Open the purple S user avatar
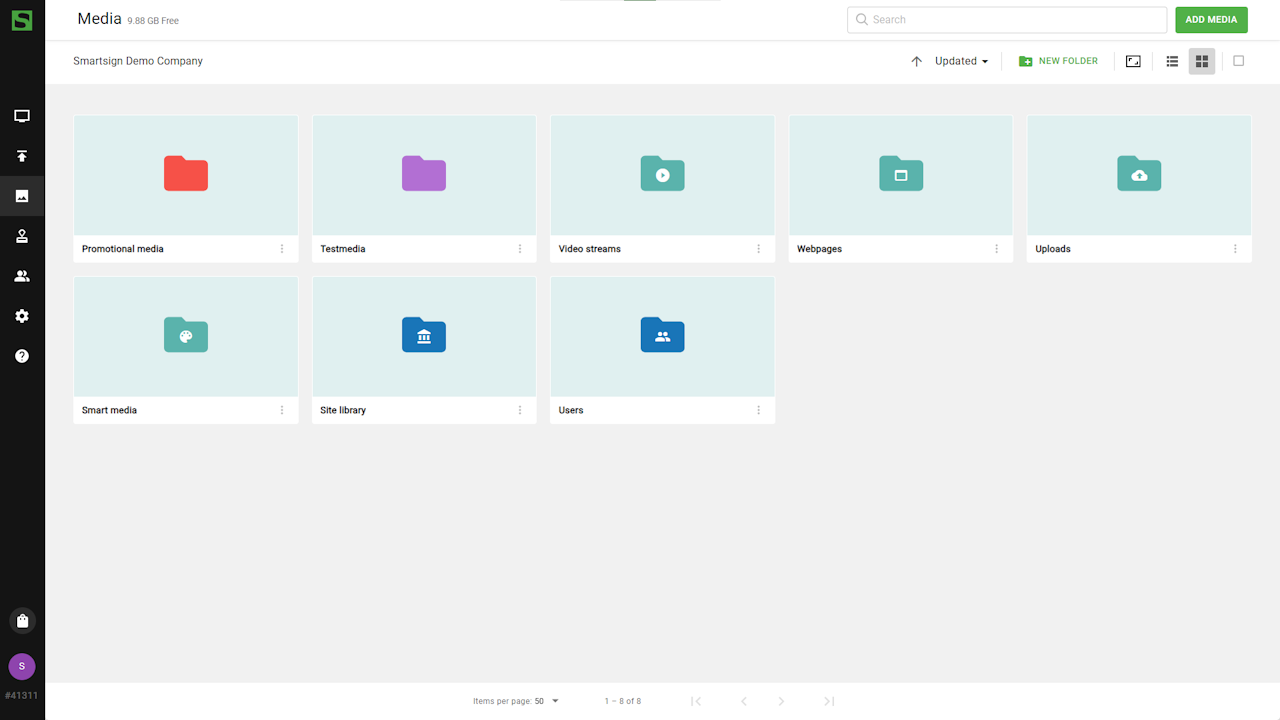Image resolution: width=1280 pixels, height=720 pixels. pos(22,666)
